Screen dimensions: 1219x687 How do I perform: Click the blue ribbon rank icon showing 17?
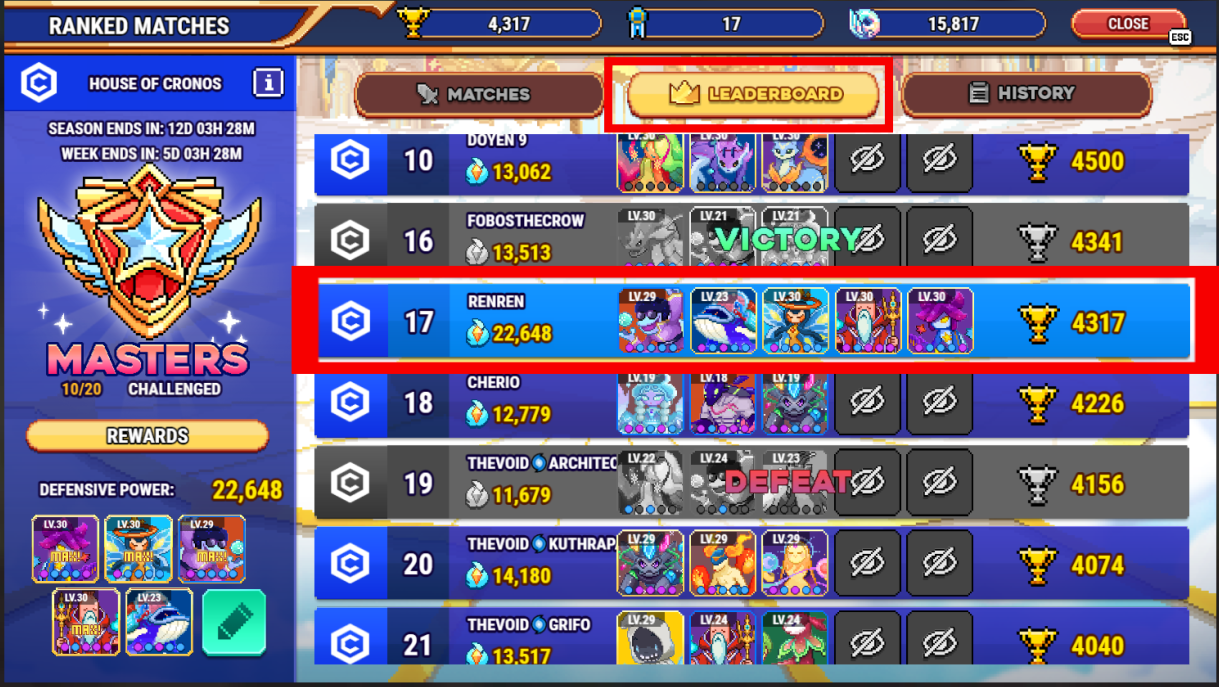(x=636, y=23)
